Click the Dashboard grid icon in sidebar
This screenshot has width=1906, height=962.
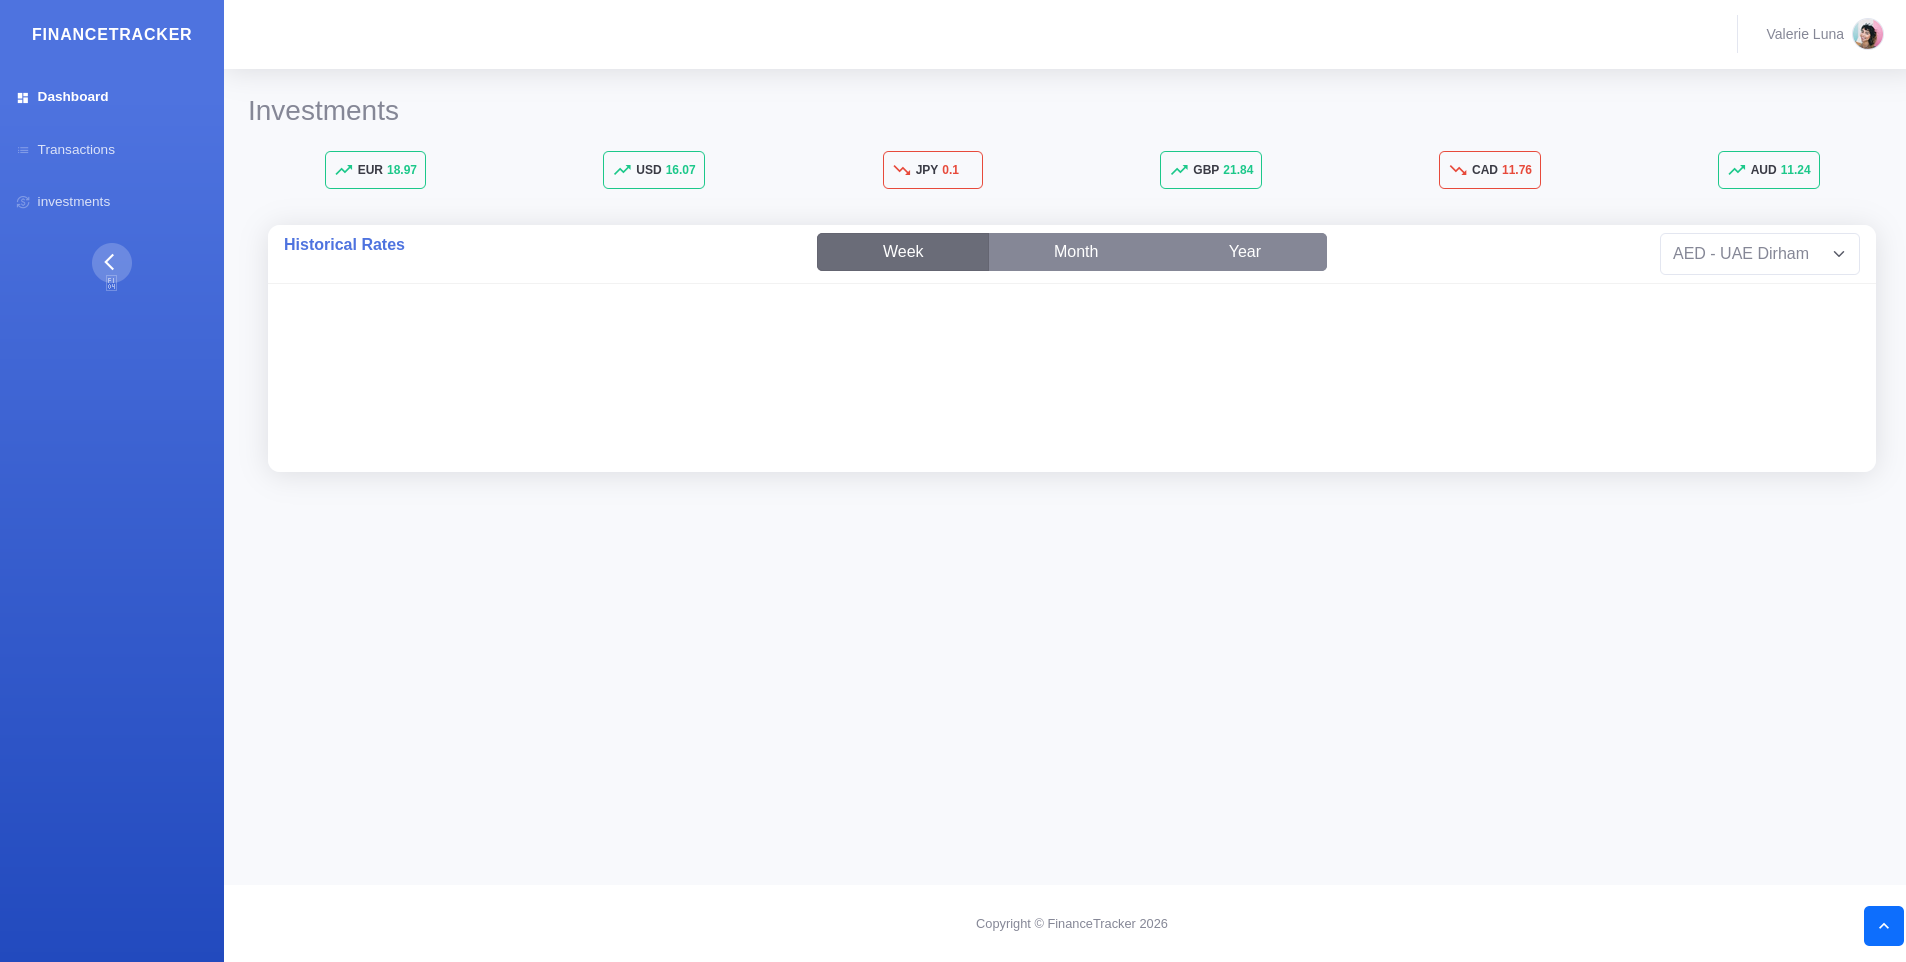[23, 98]
